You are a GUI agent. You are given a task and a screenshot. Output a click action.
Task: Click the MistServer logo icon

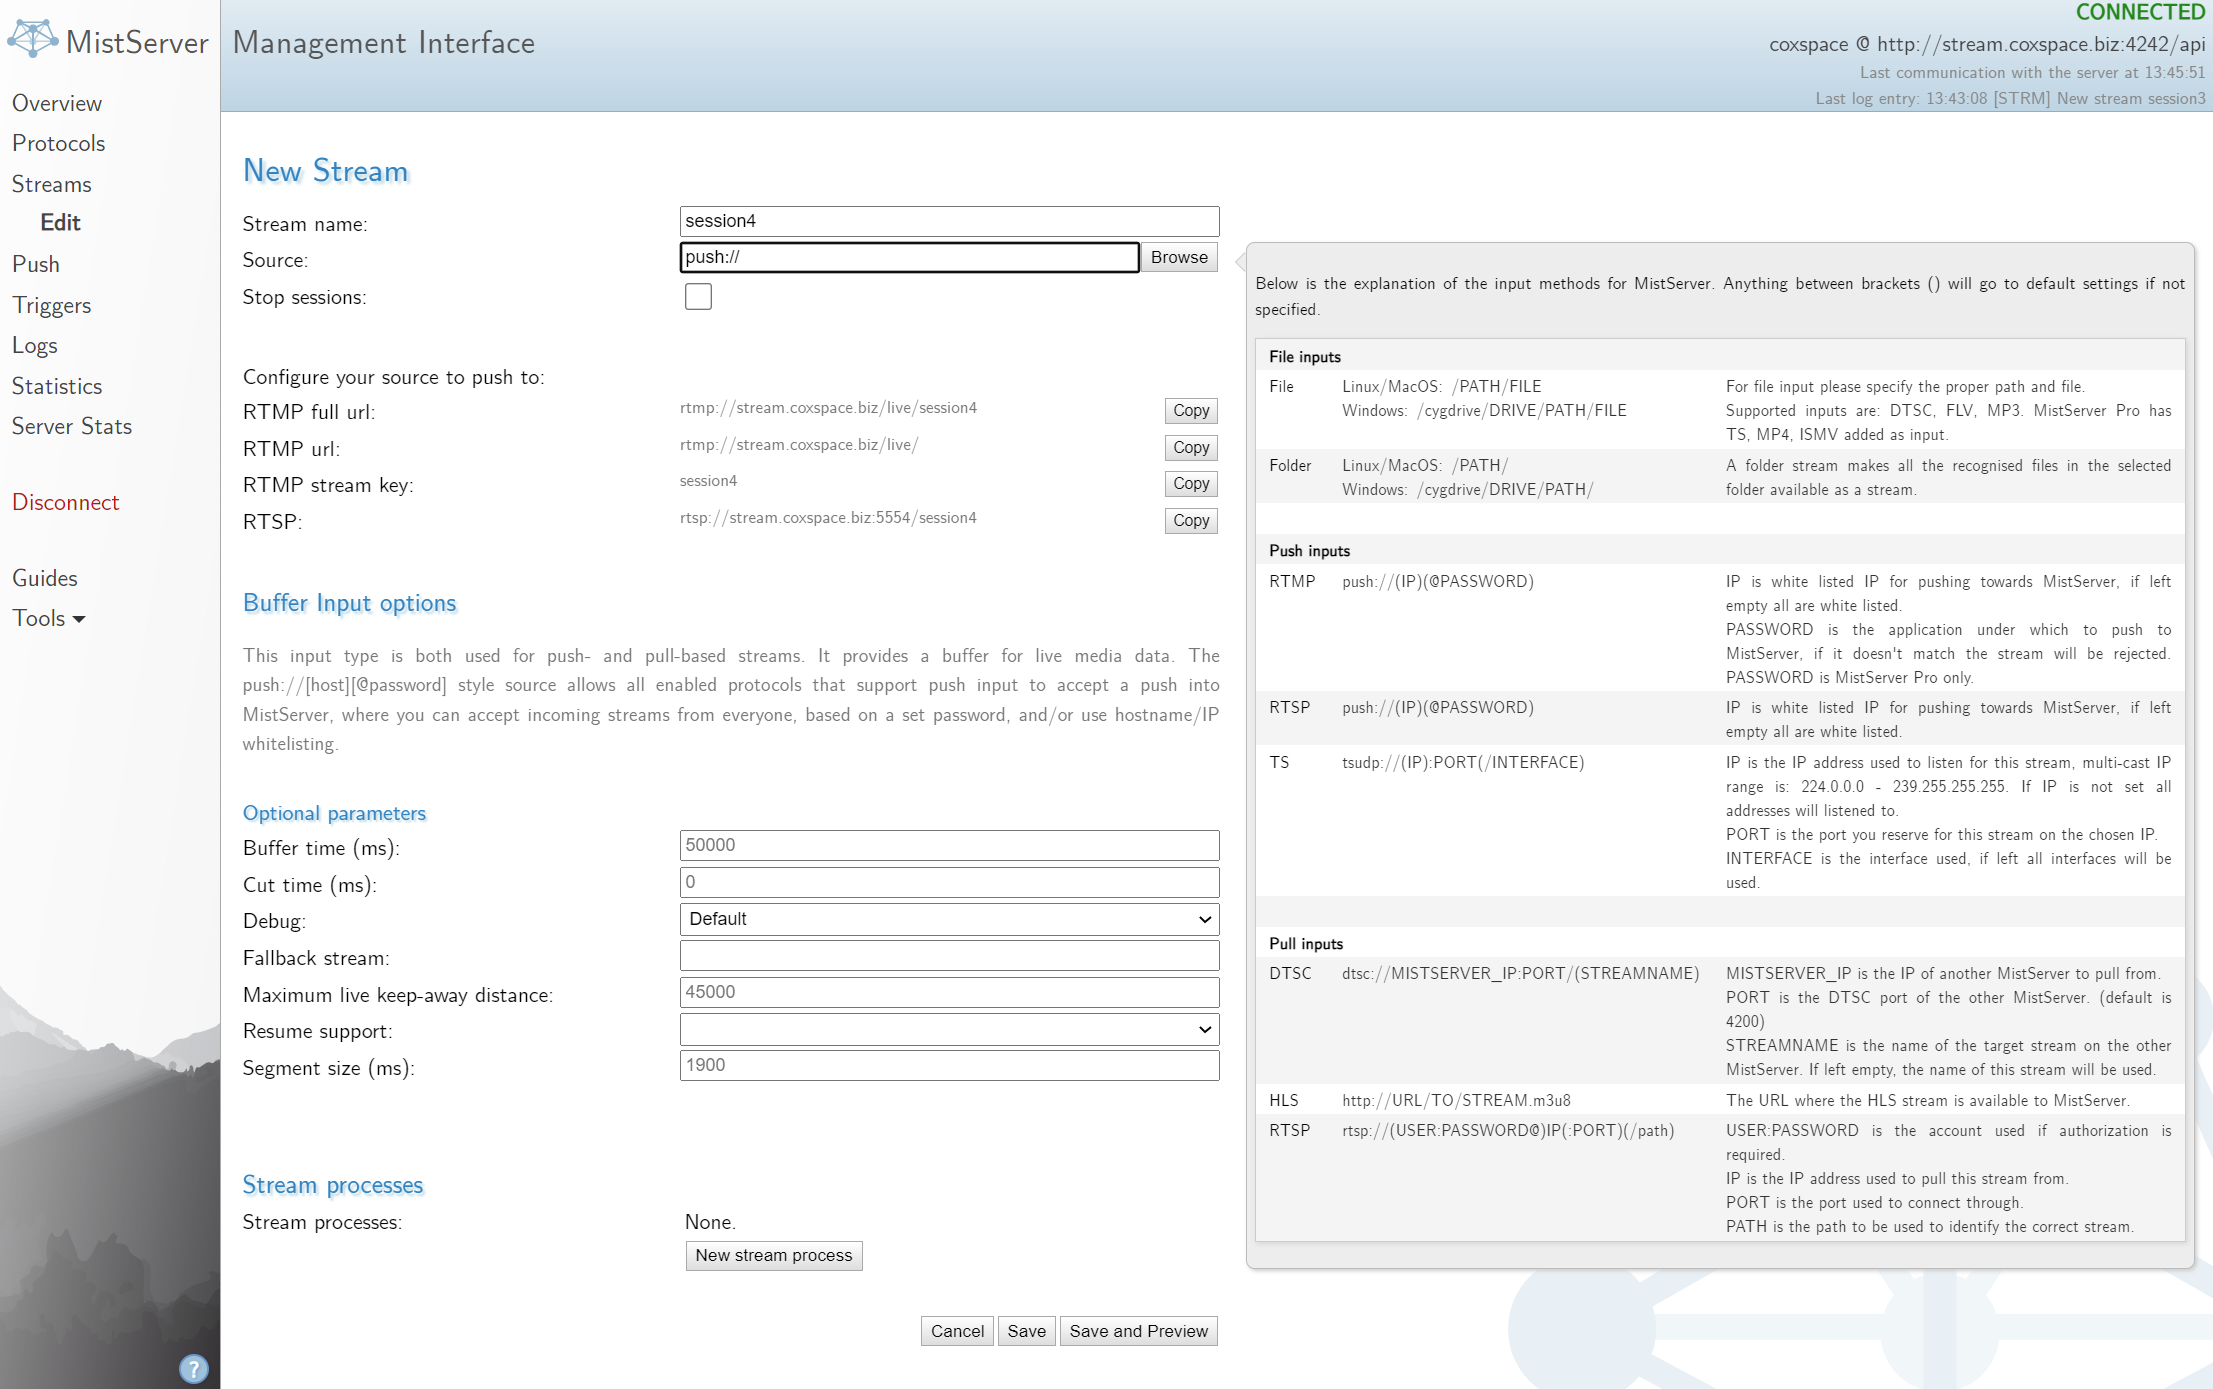point(33,39)
